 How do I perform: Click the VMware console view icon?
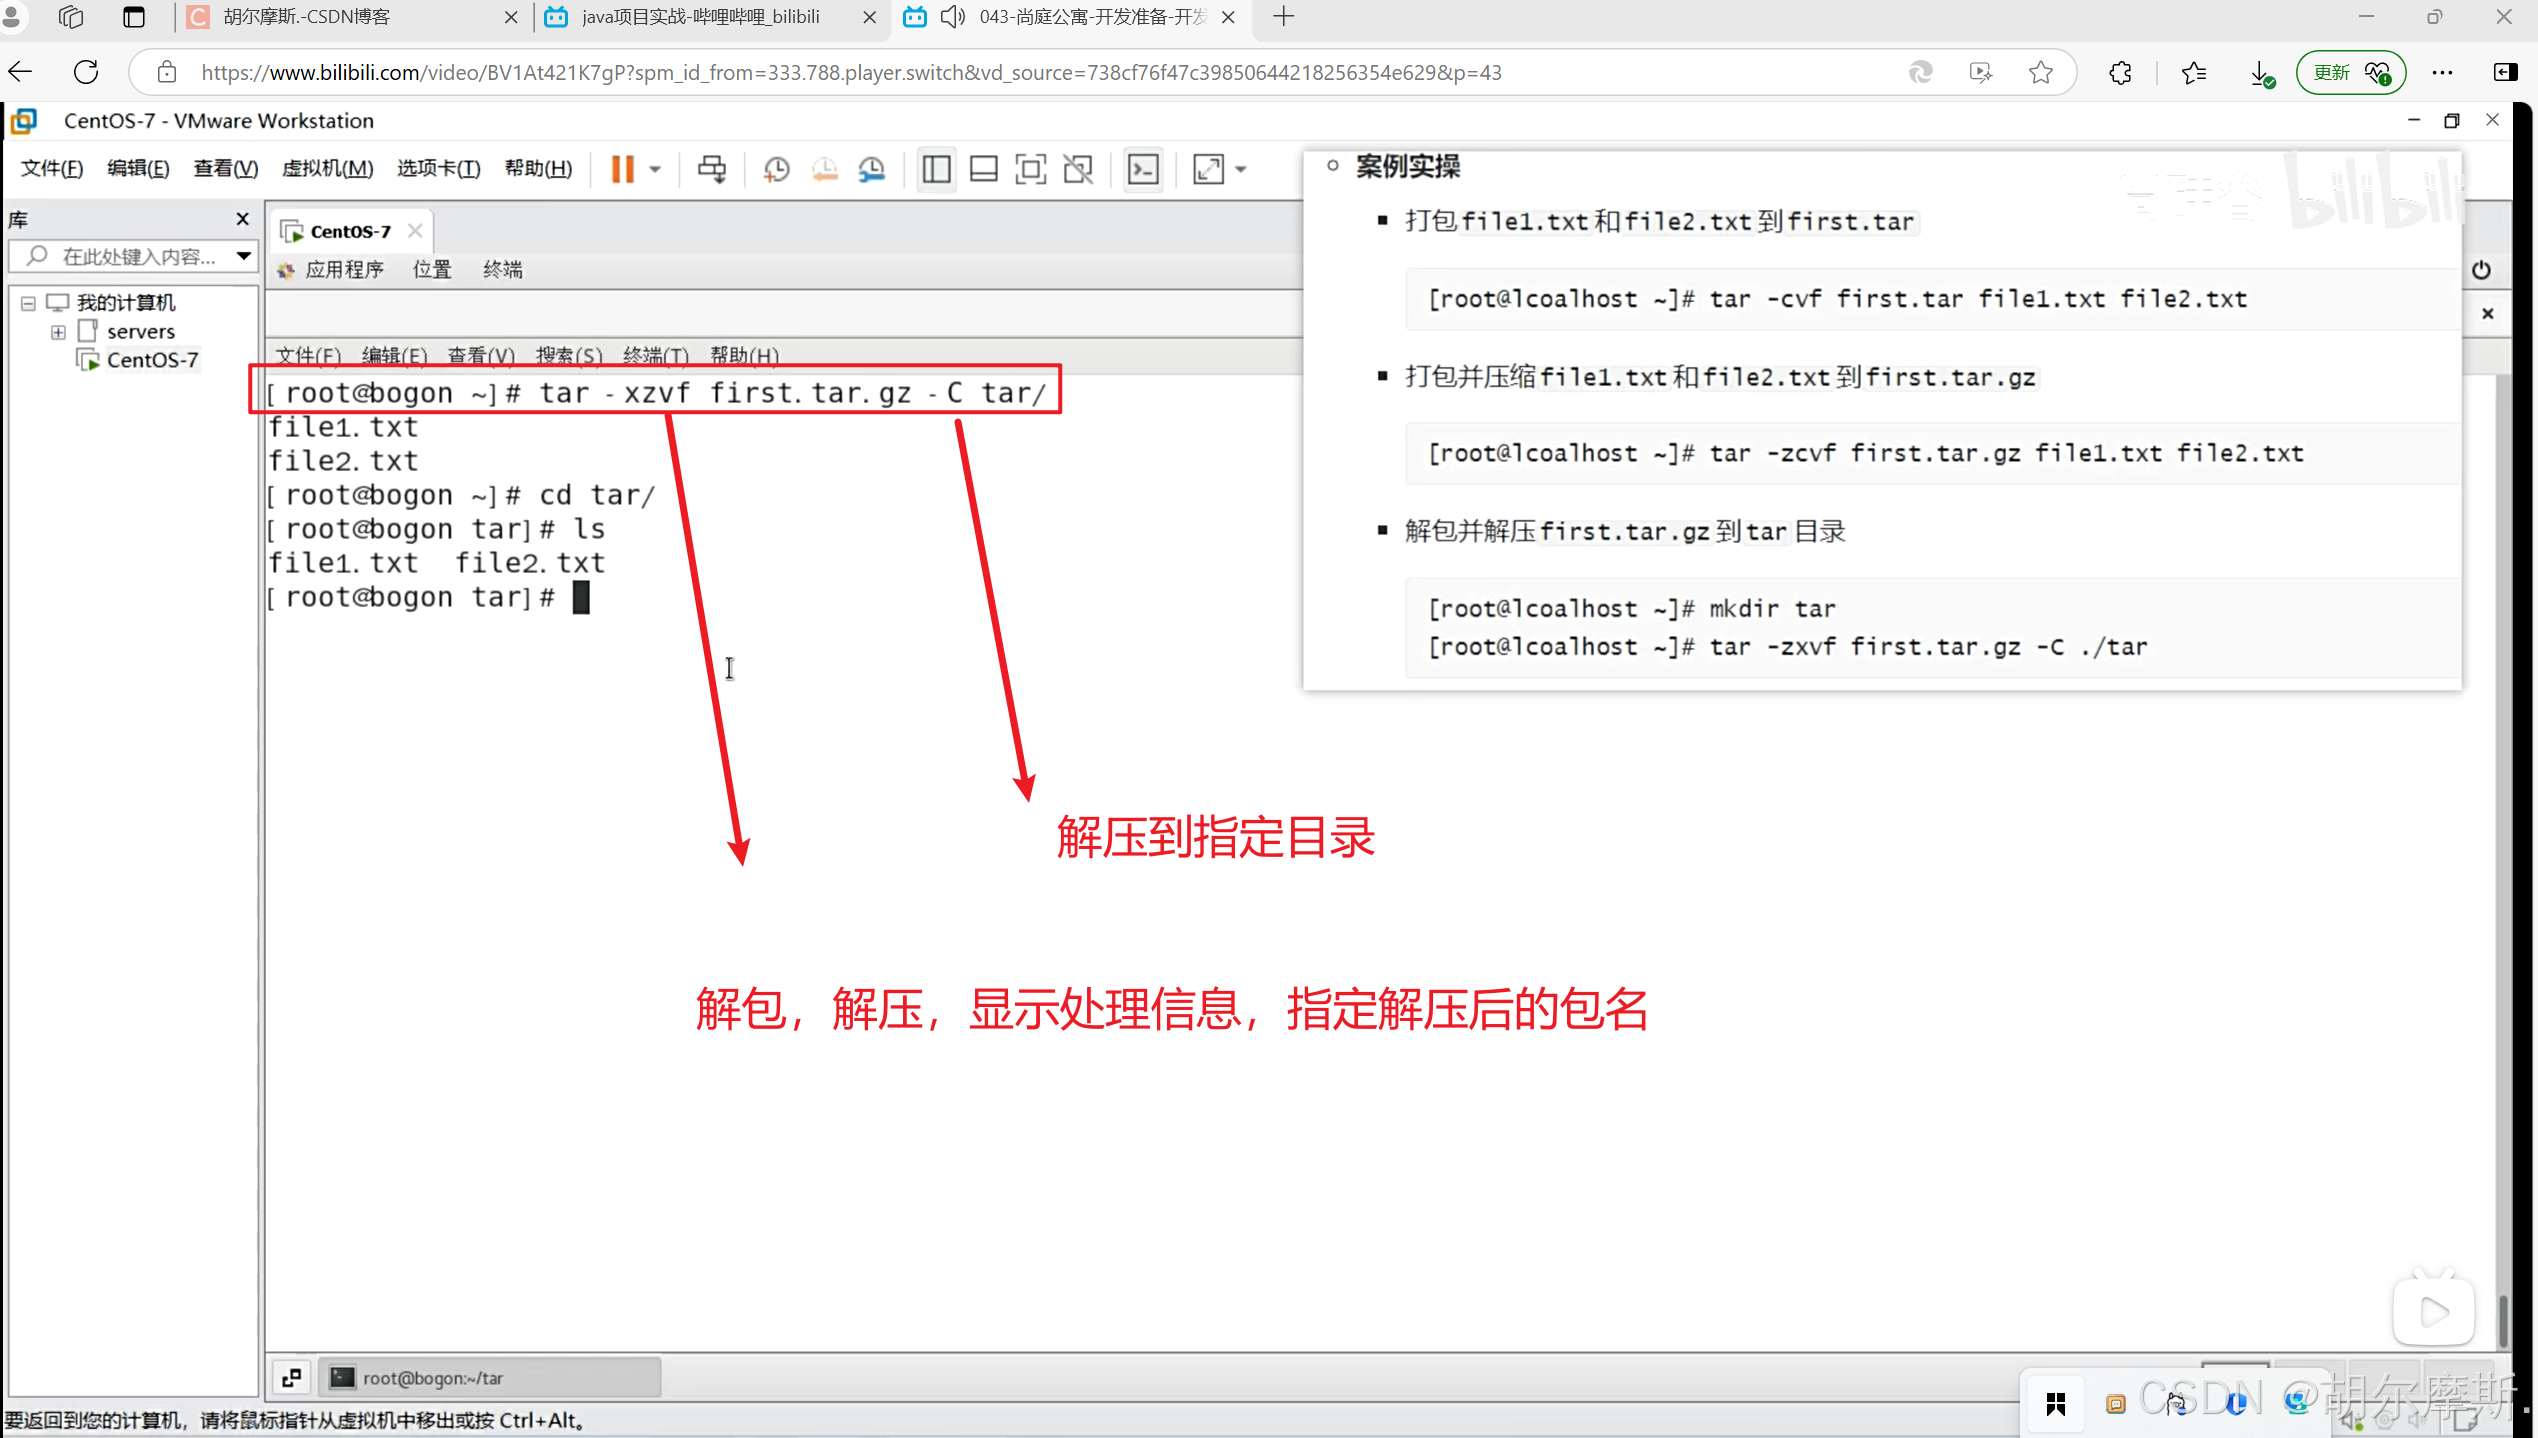click(1143, 169)
